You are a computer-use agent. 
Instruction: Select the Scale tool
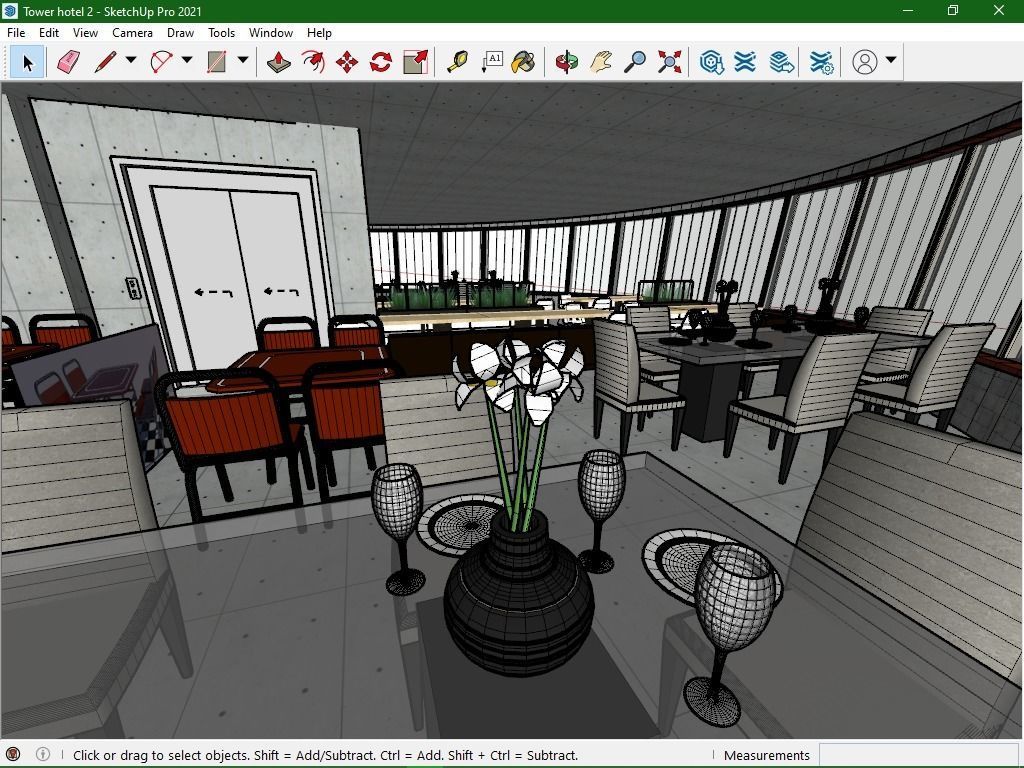tap(415, 62)
